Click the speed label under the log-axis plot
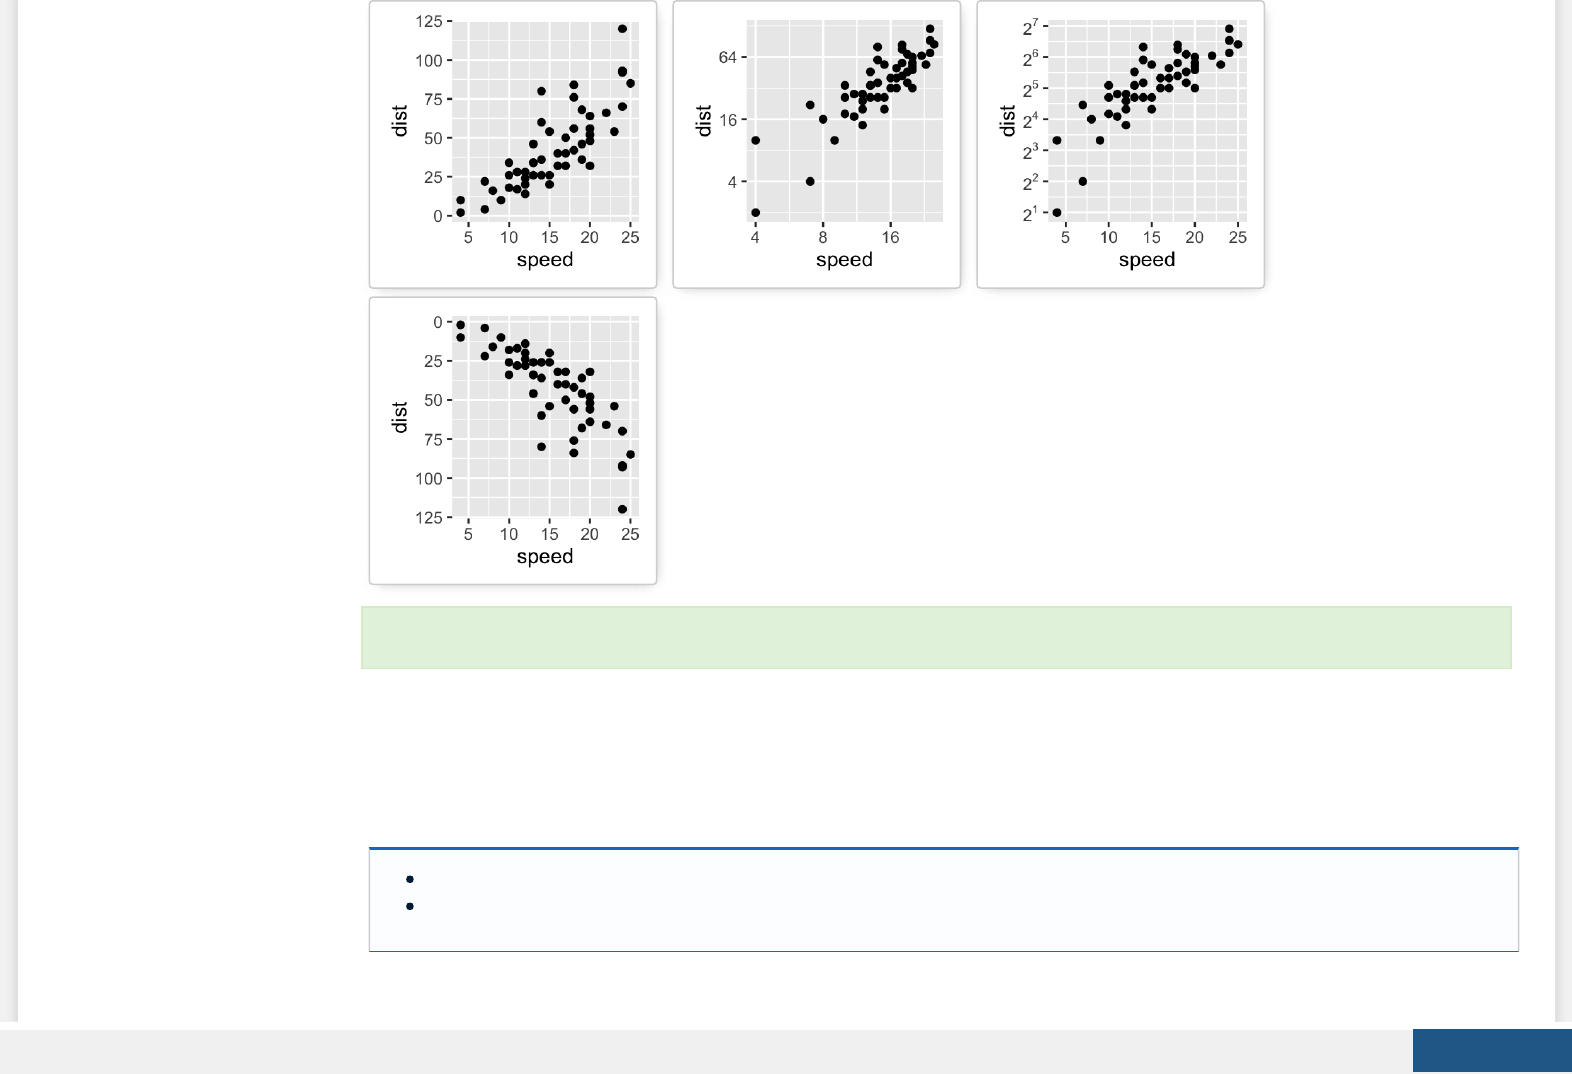Image resolution: width=1572 pixels, height=1074 pixels. coord(844,260)
